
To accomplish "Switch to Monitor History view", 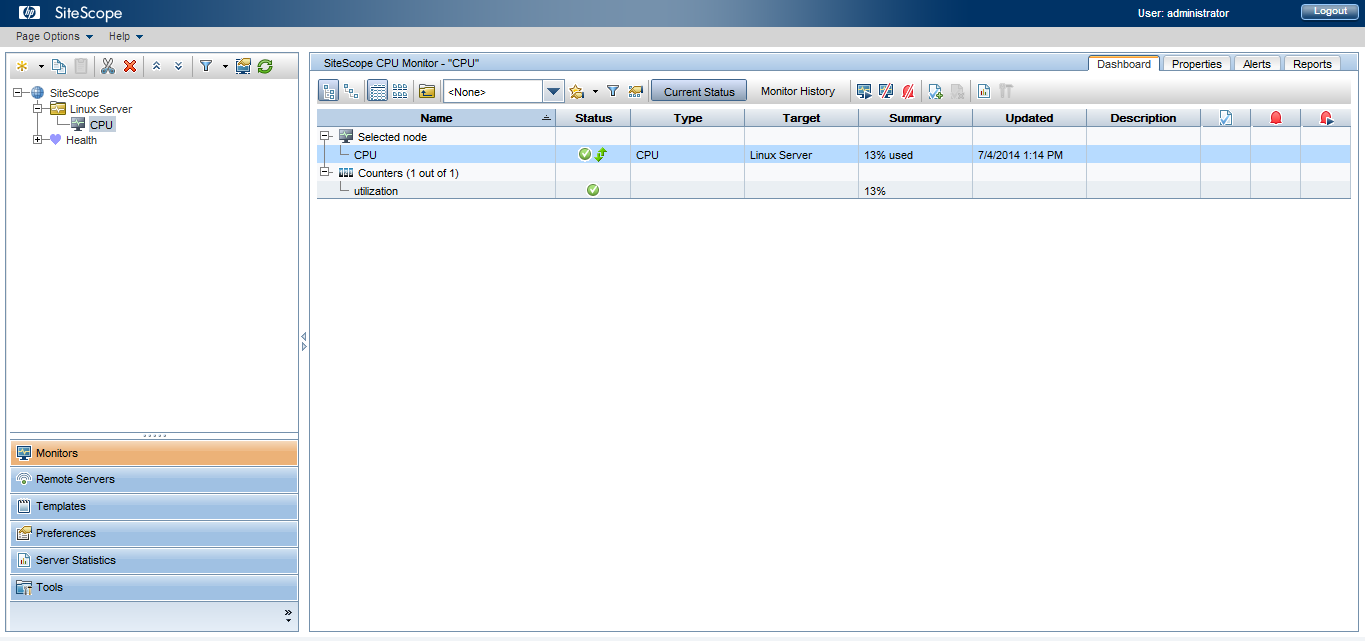I will 798,91.
